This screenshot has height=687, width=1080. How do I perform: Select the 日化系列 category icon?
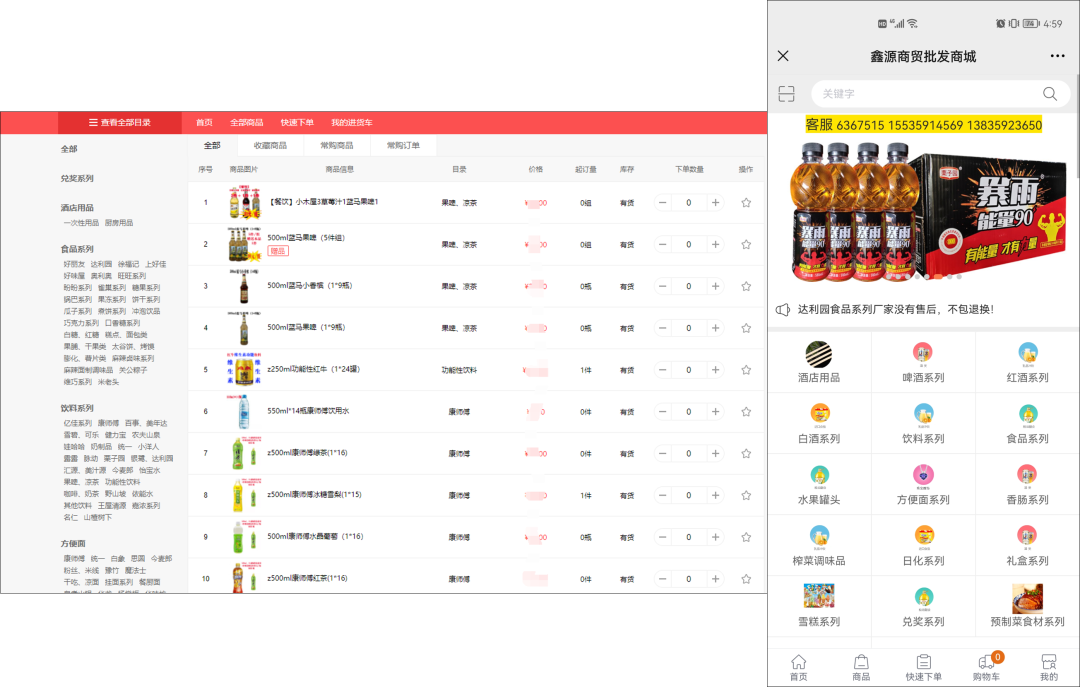[x=923, y=535]
